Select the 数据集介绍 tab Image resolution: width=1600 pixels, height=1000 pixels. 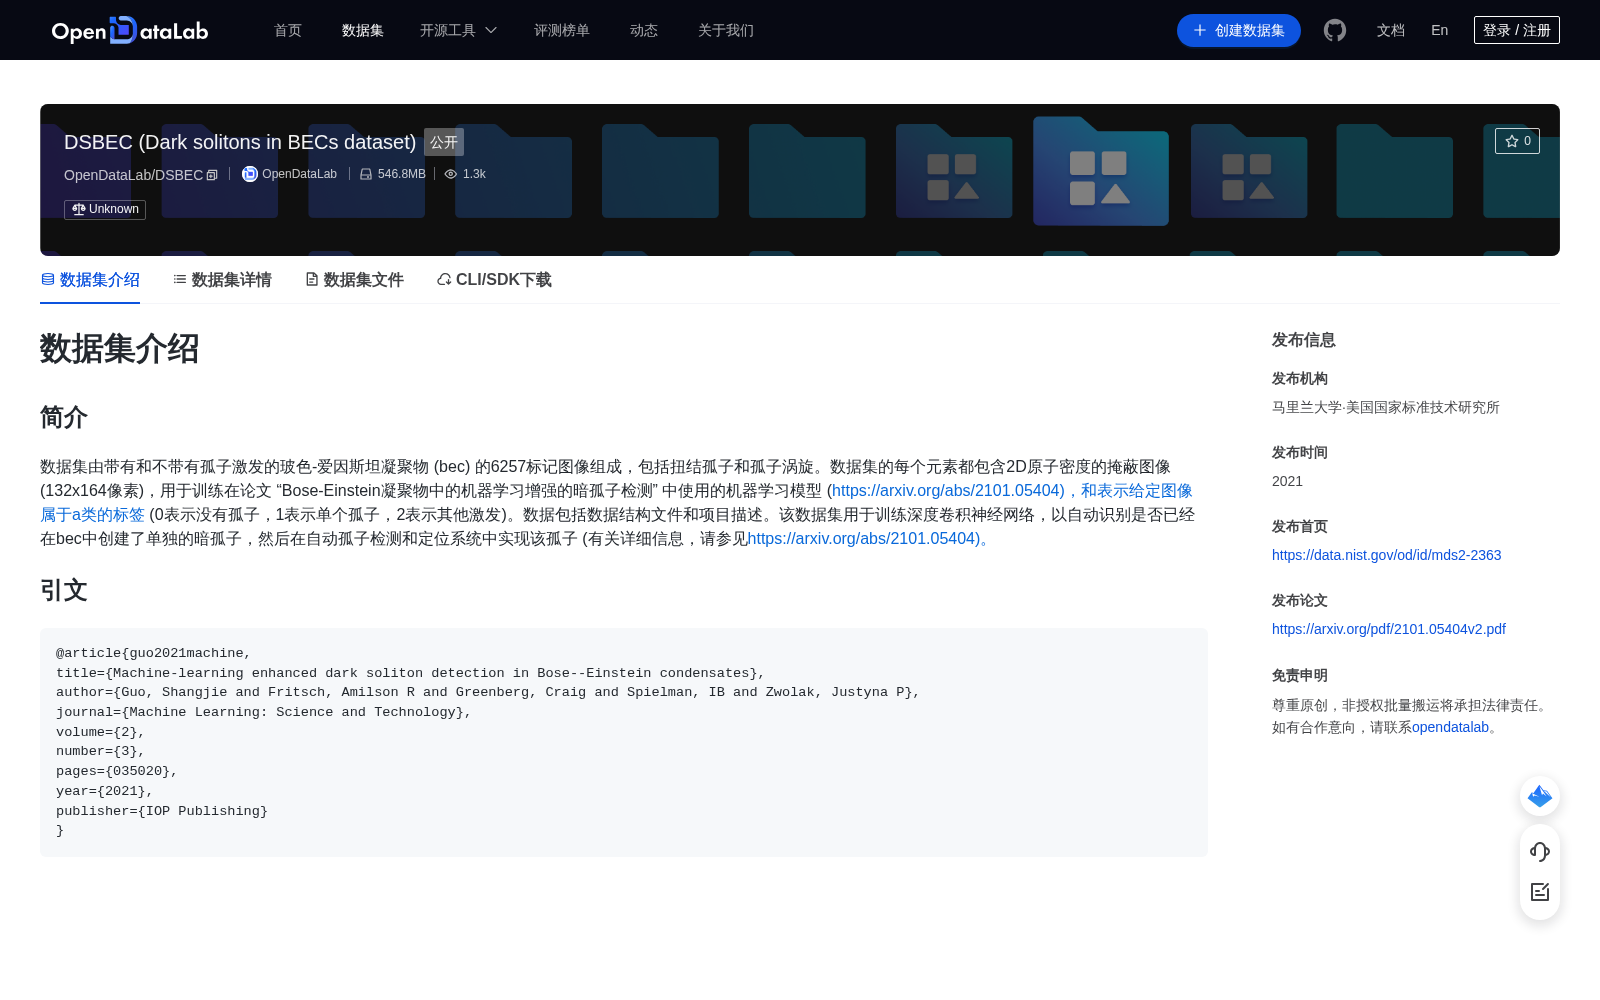tap(90, 280)
